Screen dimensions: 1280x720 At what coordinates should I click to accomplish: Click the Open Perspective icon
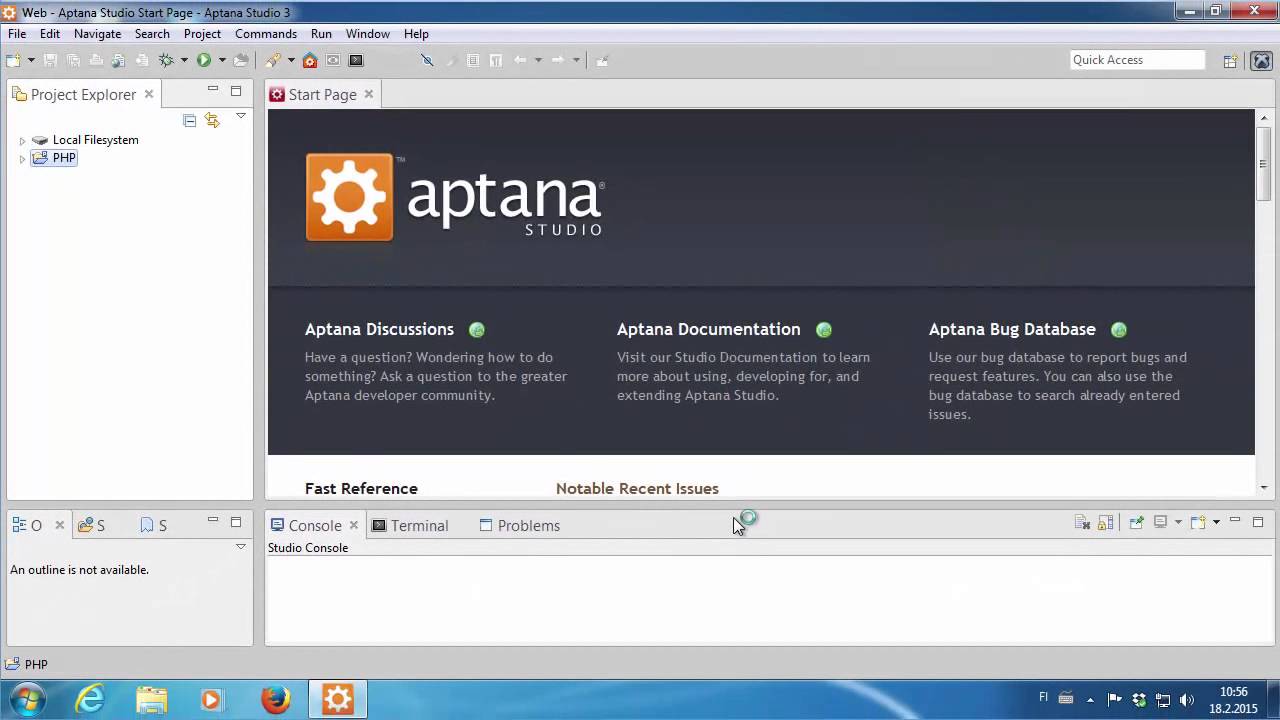[x=1231, y=60]
